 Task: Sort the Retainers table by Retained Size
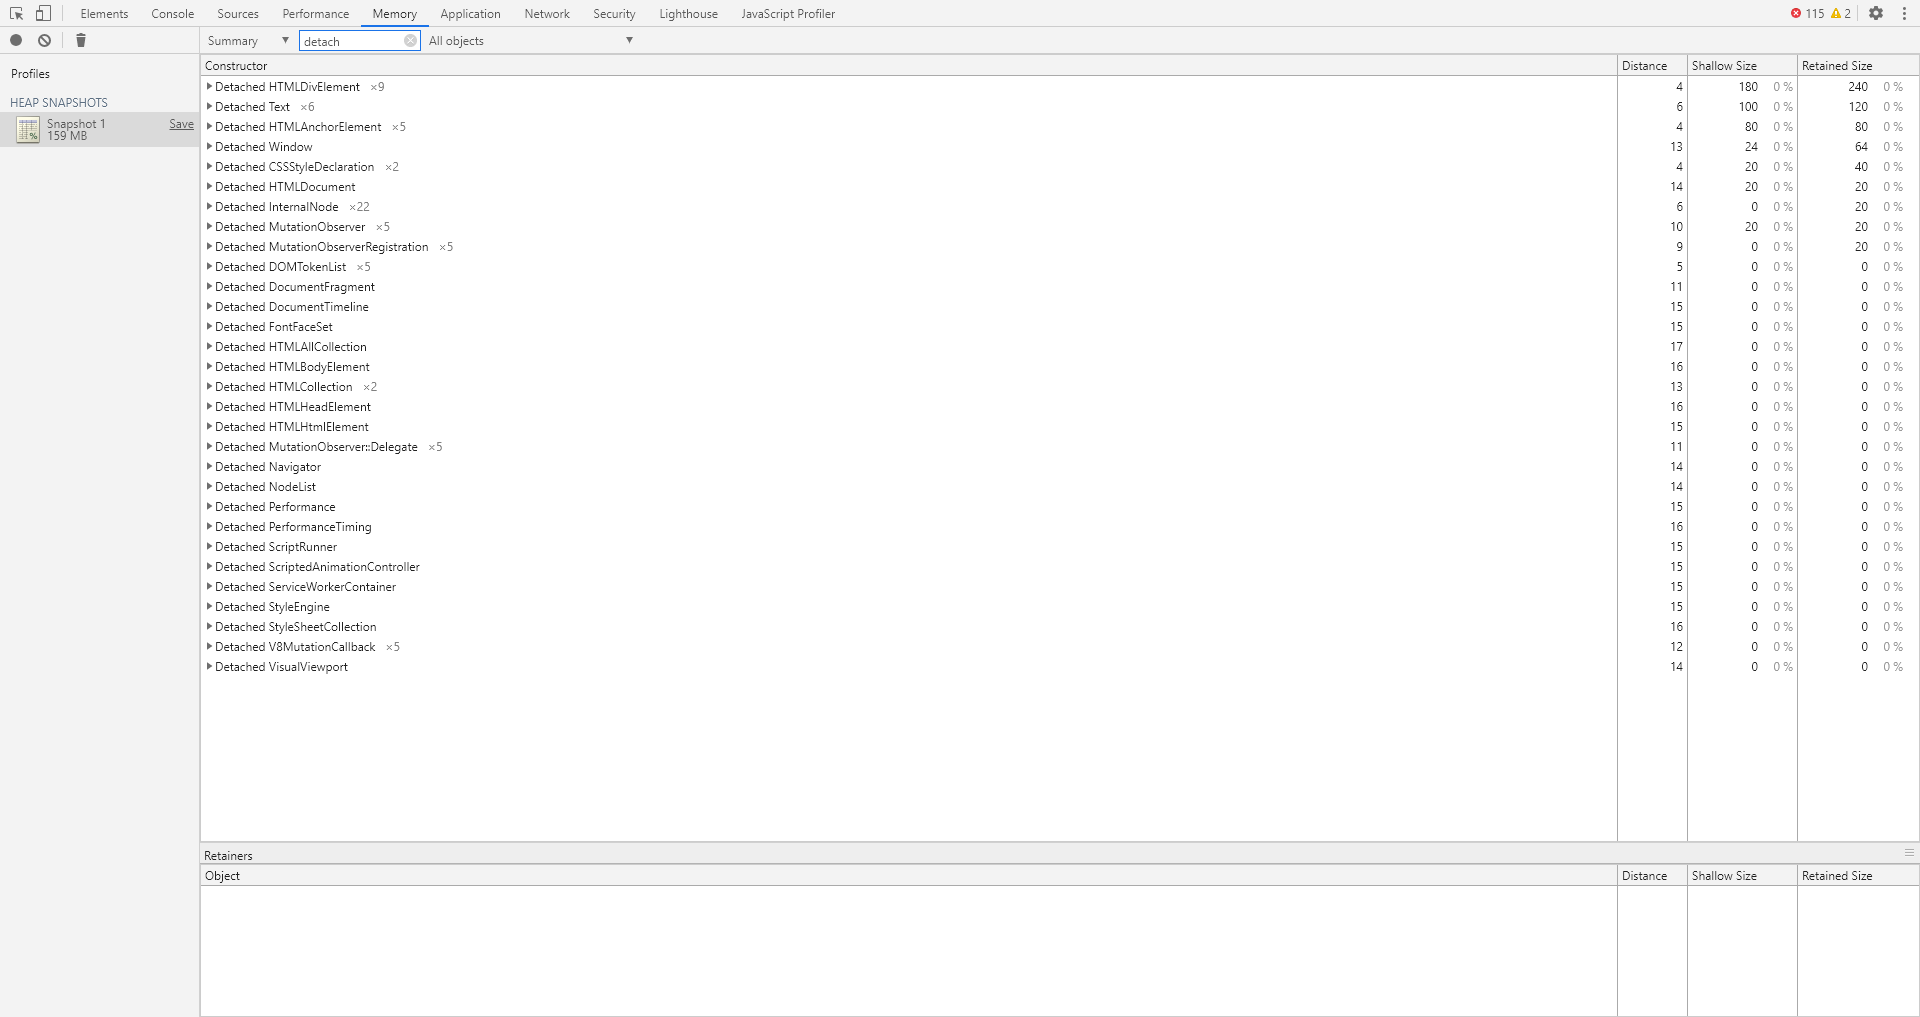1858,876
